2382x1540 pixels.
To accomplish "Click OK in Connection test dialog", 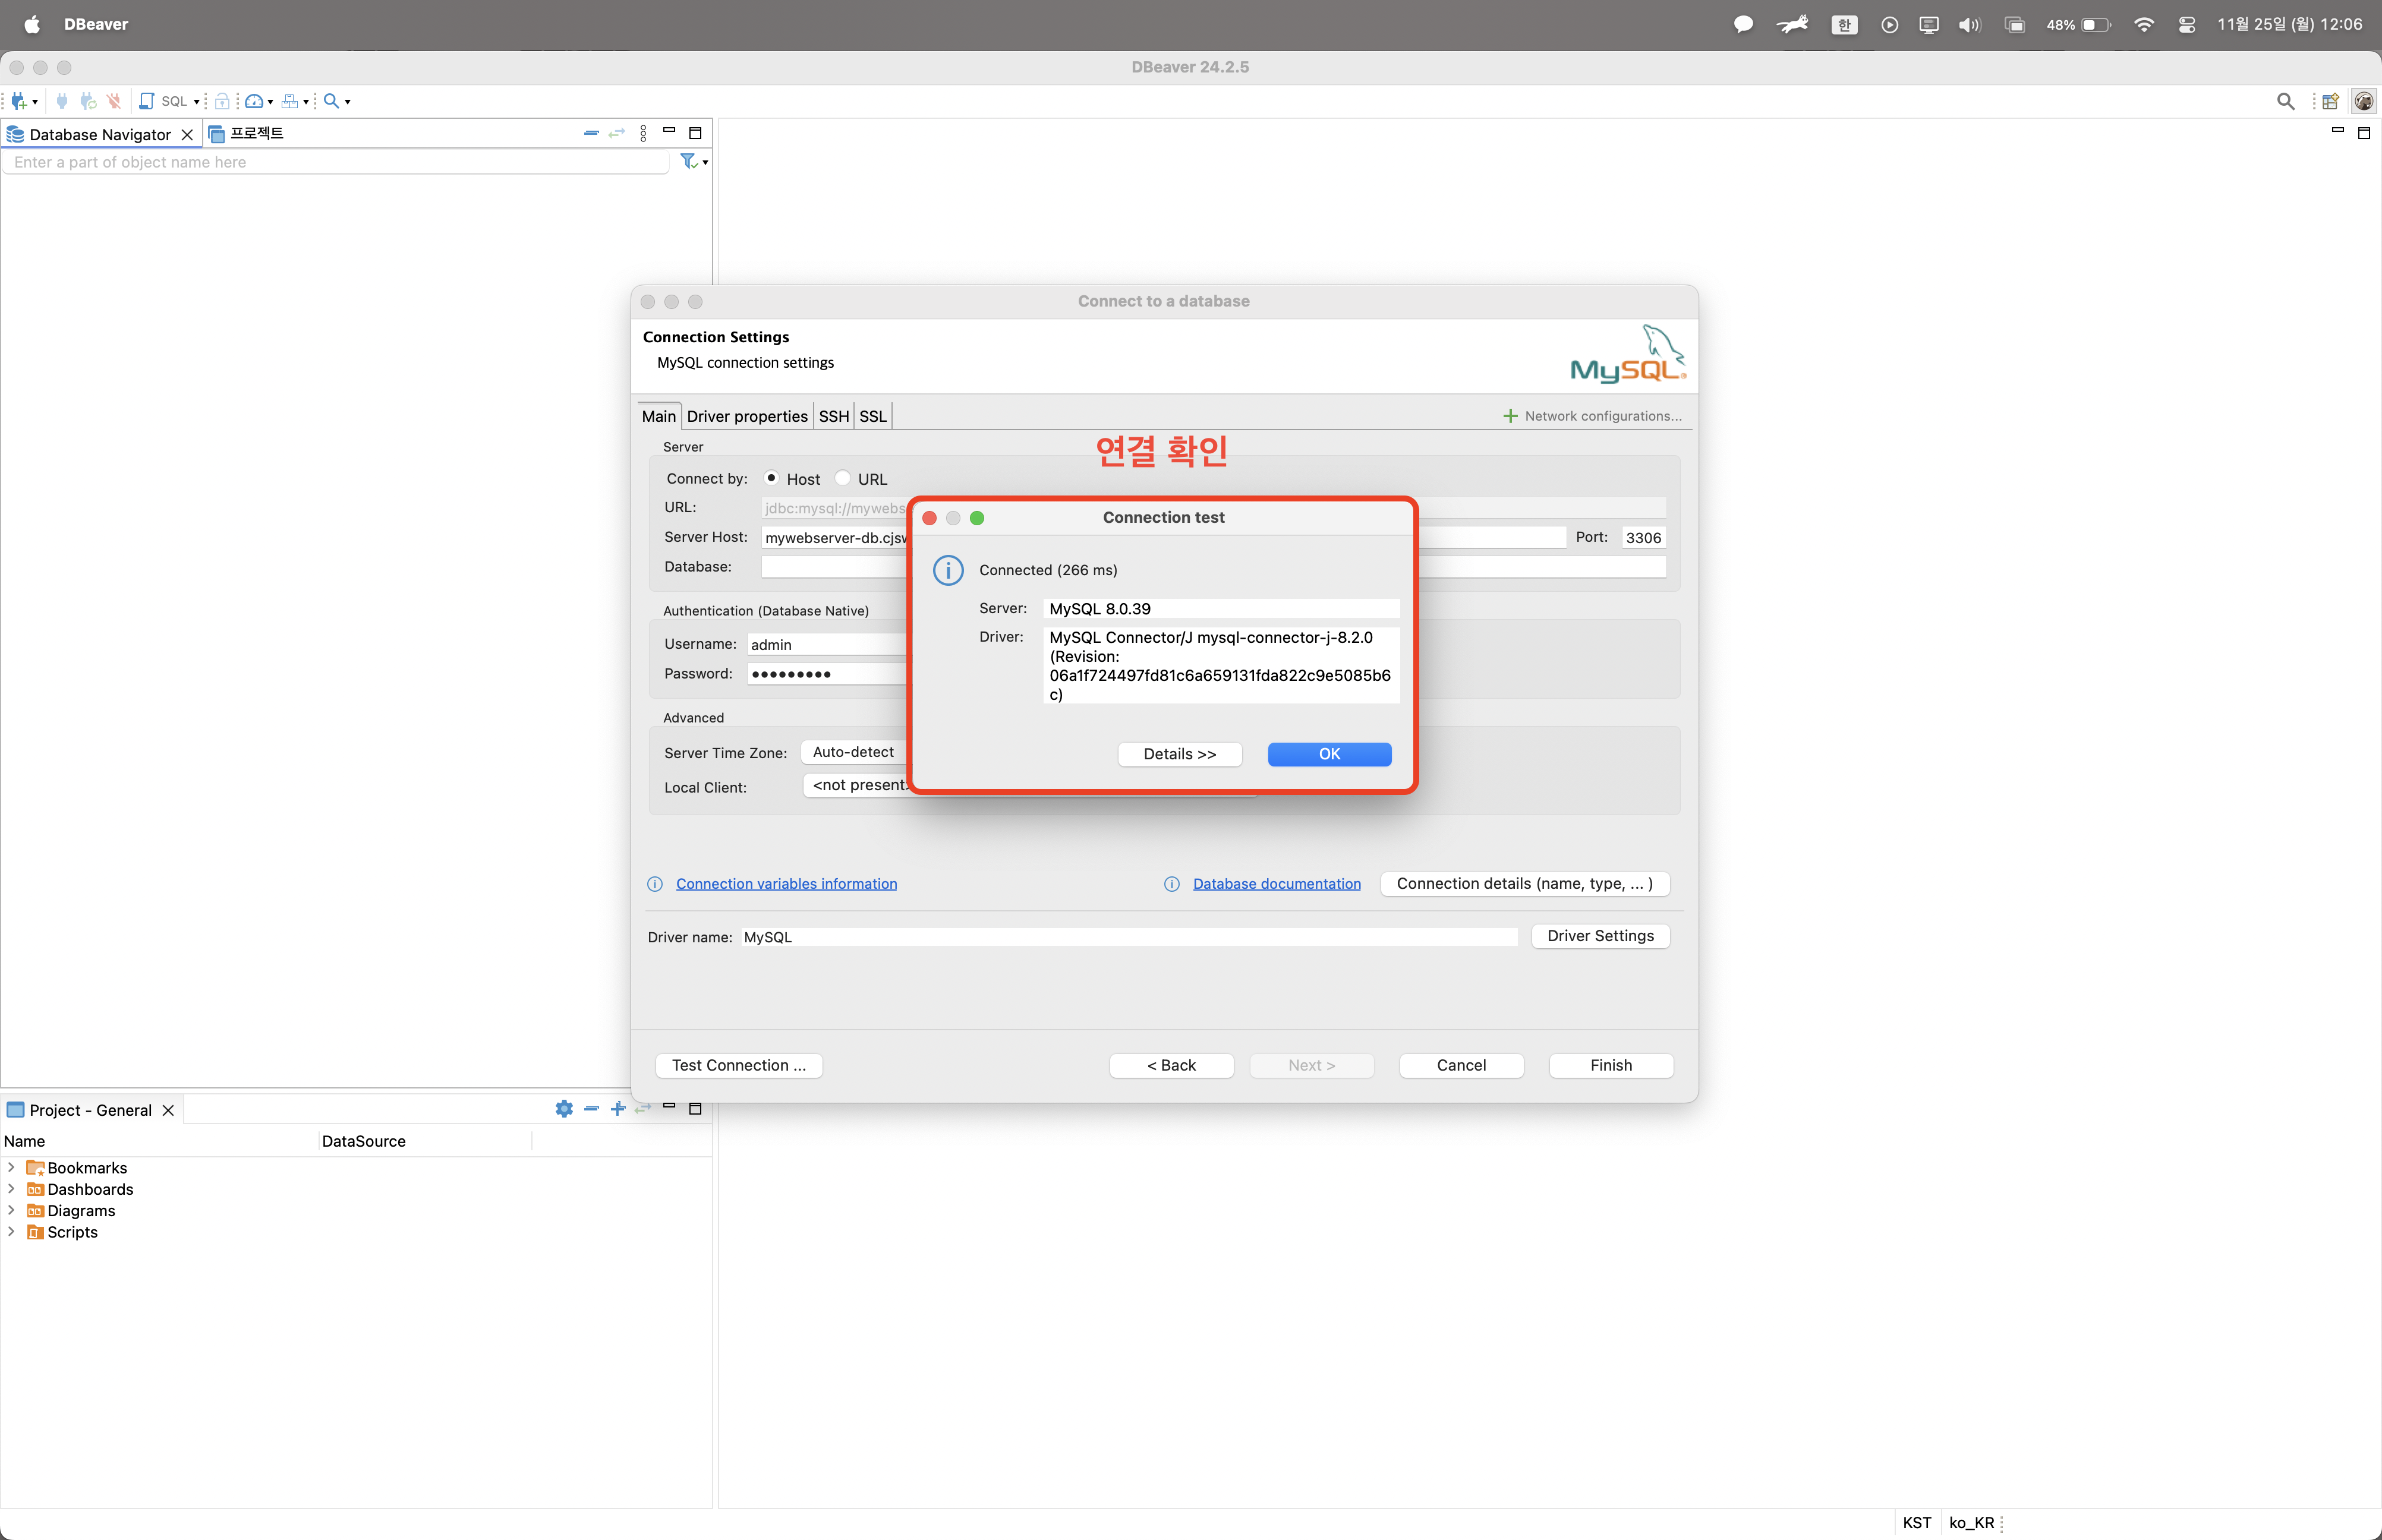I will click(1329, 754).
